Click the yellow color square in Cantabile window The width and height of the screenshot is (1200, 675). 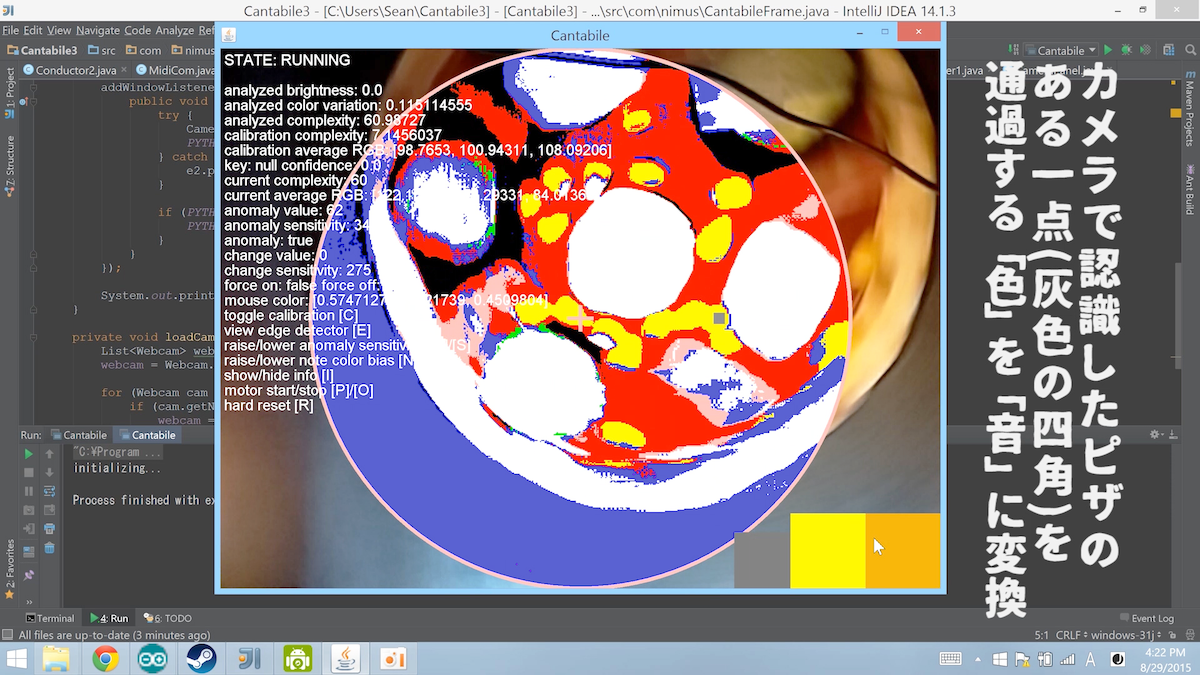tap(827, 551)
